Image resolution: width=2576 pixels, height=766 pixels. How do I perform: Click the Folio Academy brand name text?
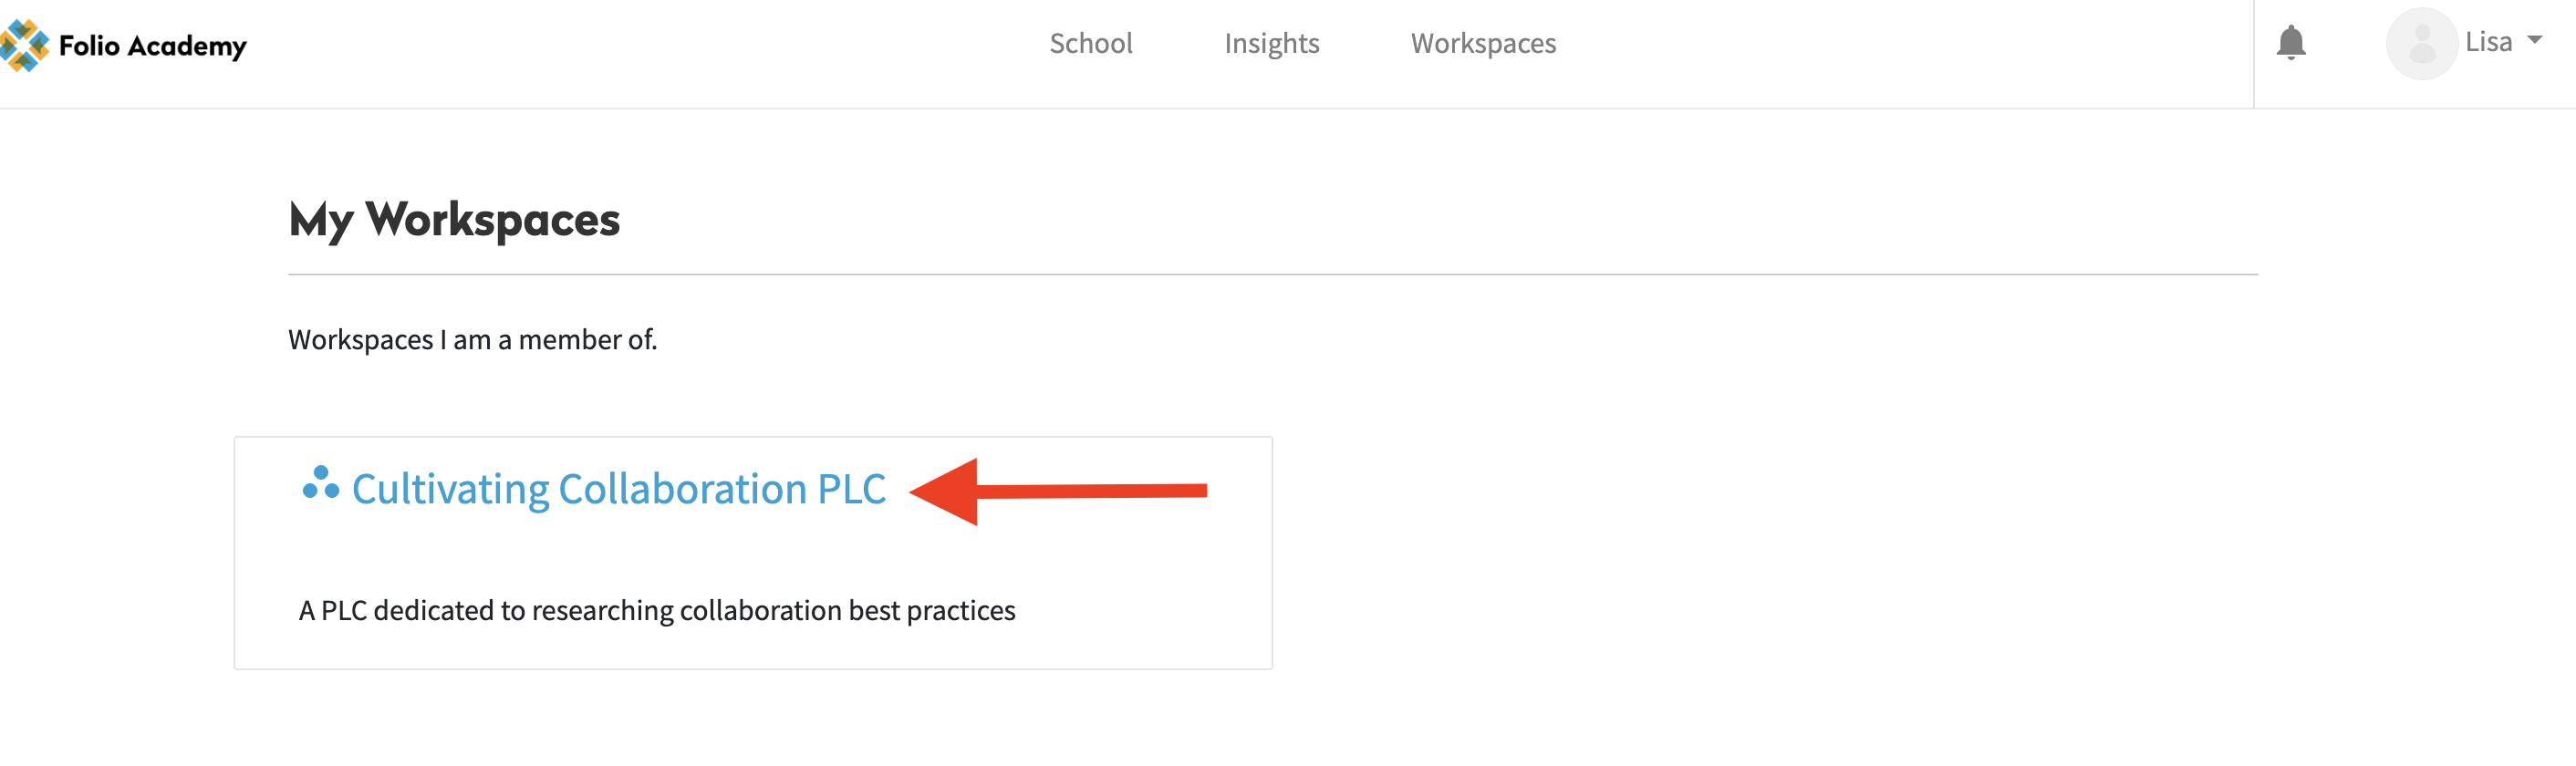(x=152, y=46)
